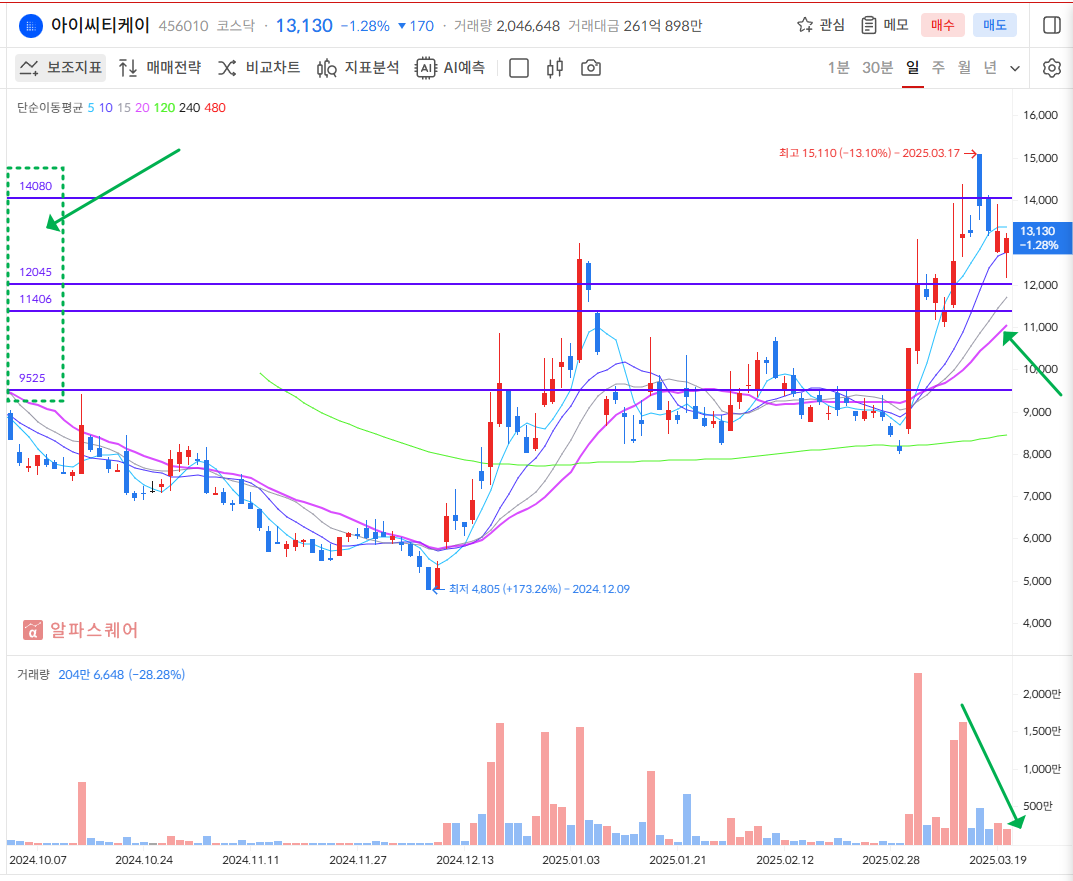This screenshot has height=881, width=1073.
Task: Open chart settings gear icon
Action: (x=1052, y=68)
